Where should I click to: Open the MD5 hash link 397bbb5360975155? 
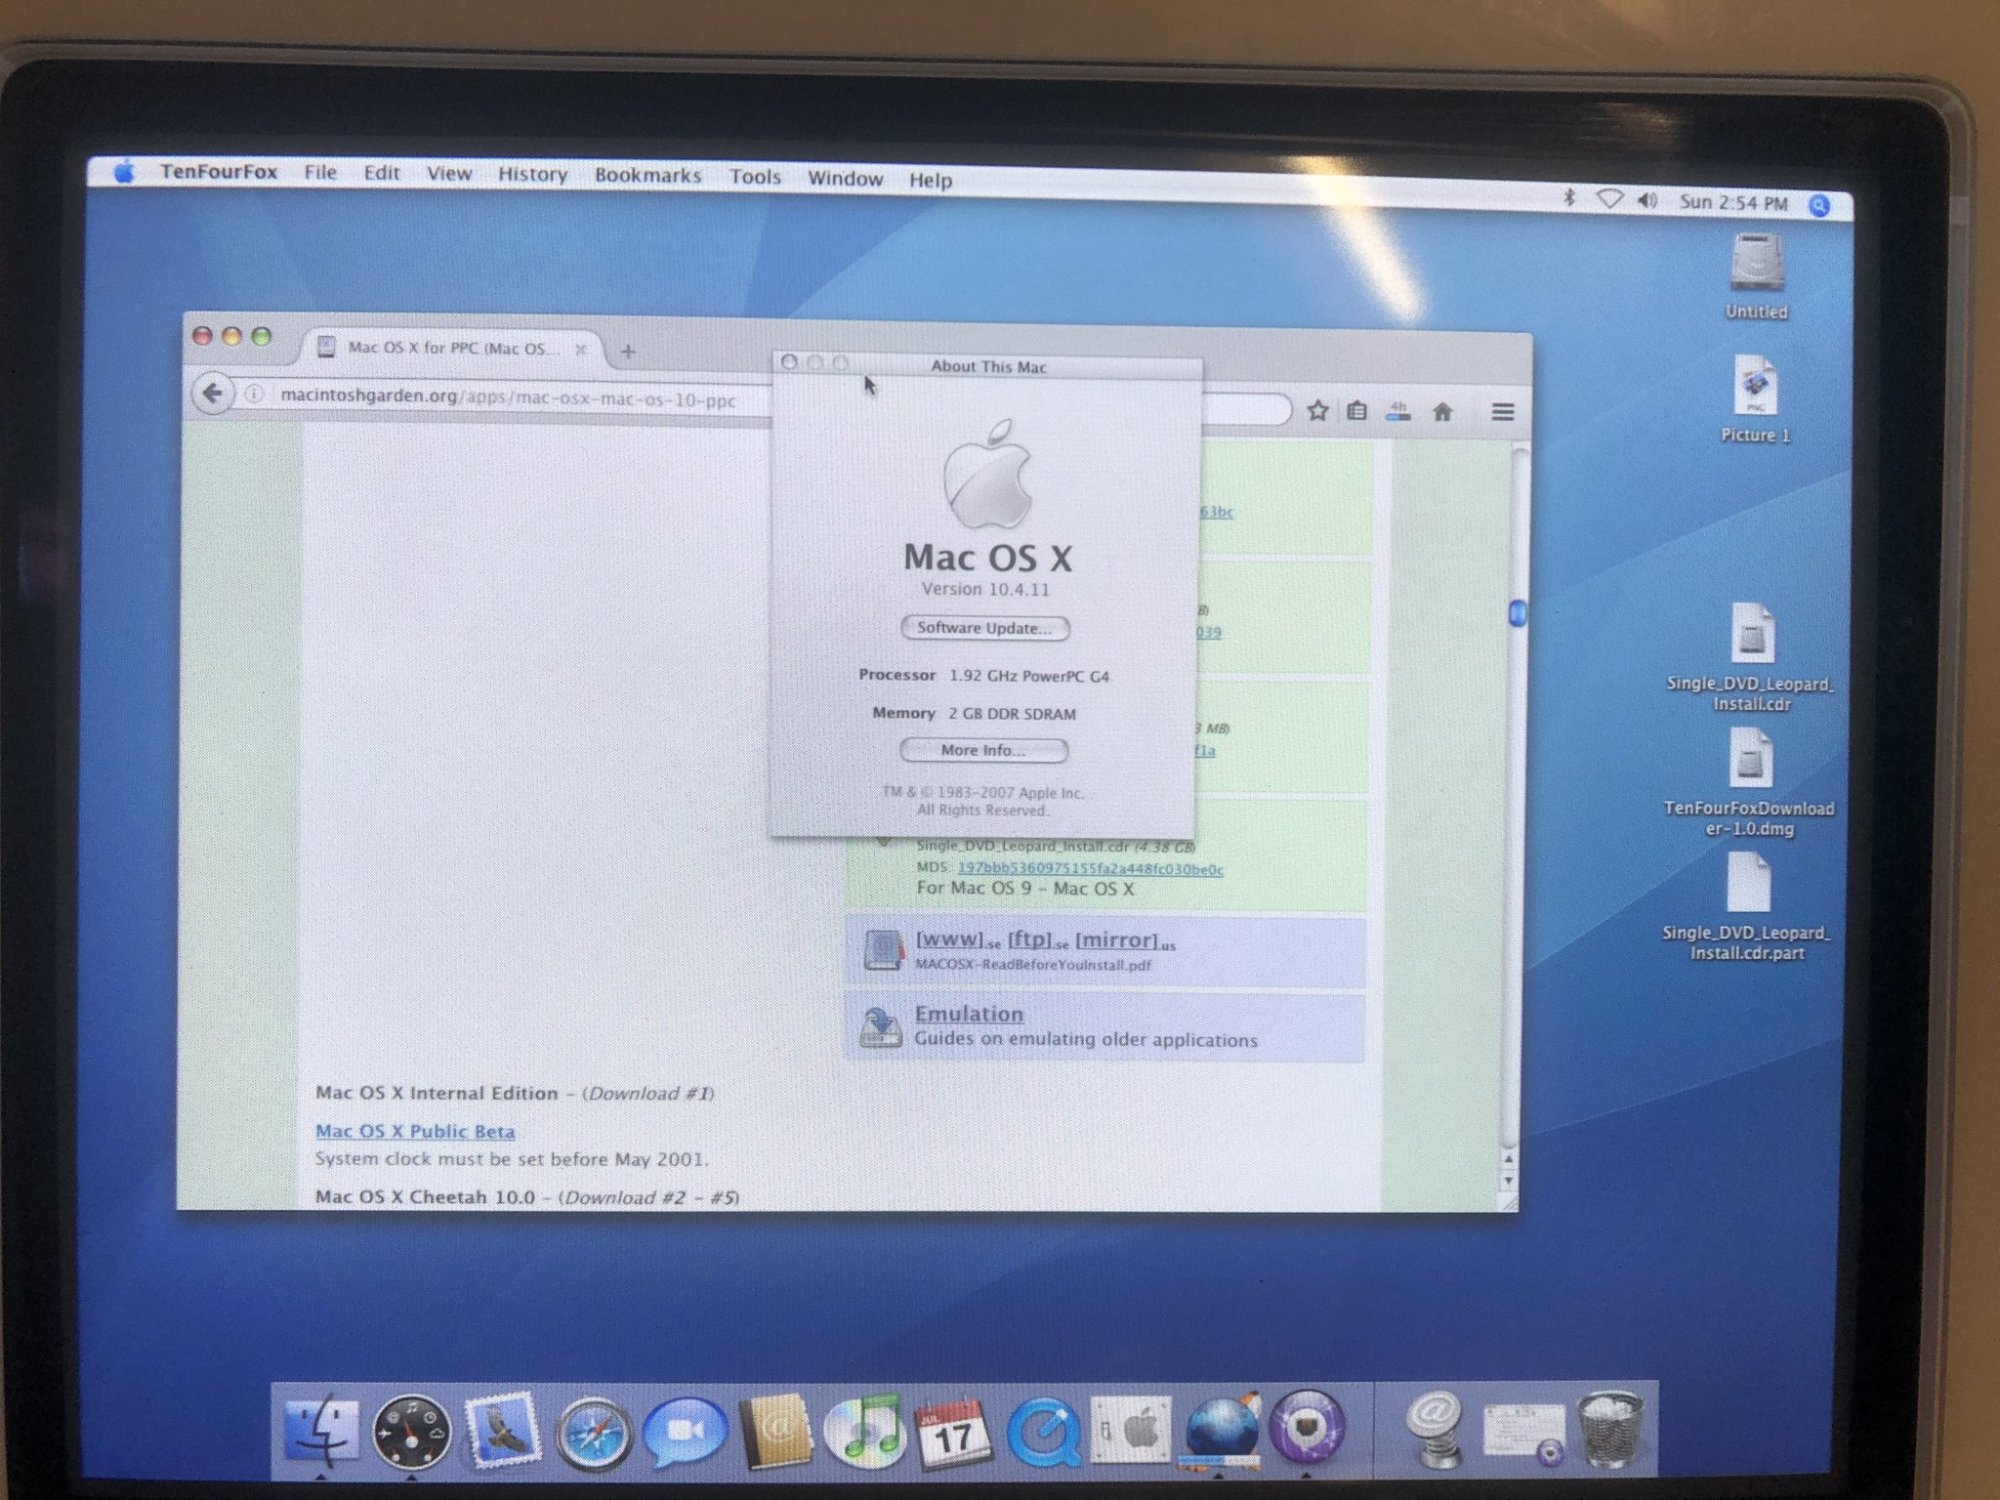point(1090,869)
